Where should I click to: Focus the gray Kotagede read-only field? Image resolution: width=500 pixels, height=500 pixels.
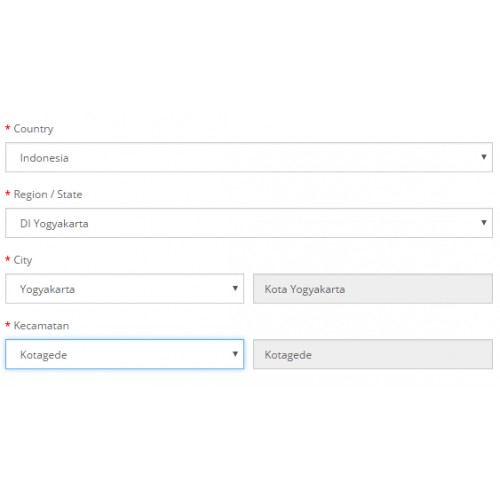tap(373, 354)
